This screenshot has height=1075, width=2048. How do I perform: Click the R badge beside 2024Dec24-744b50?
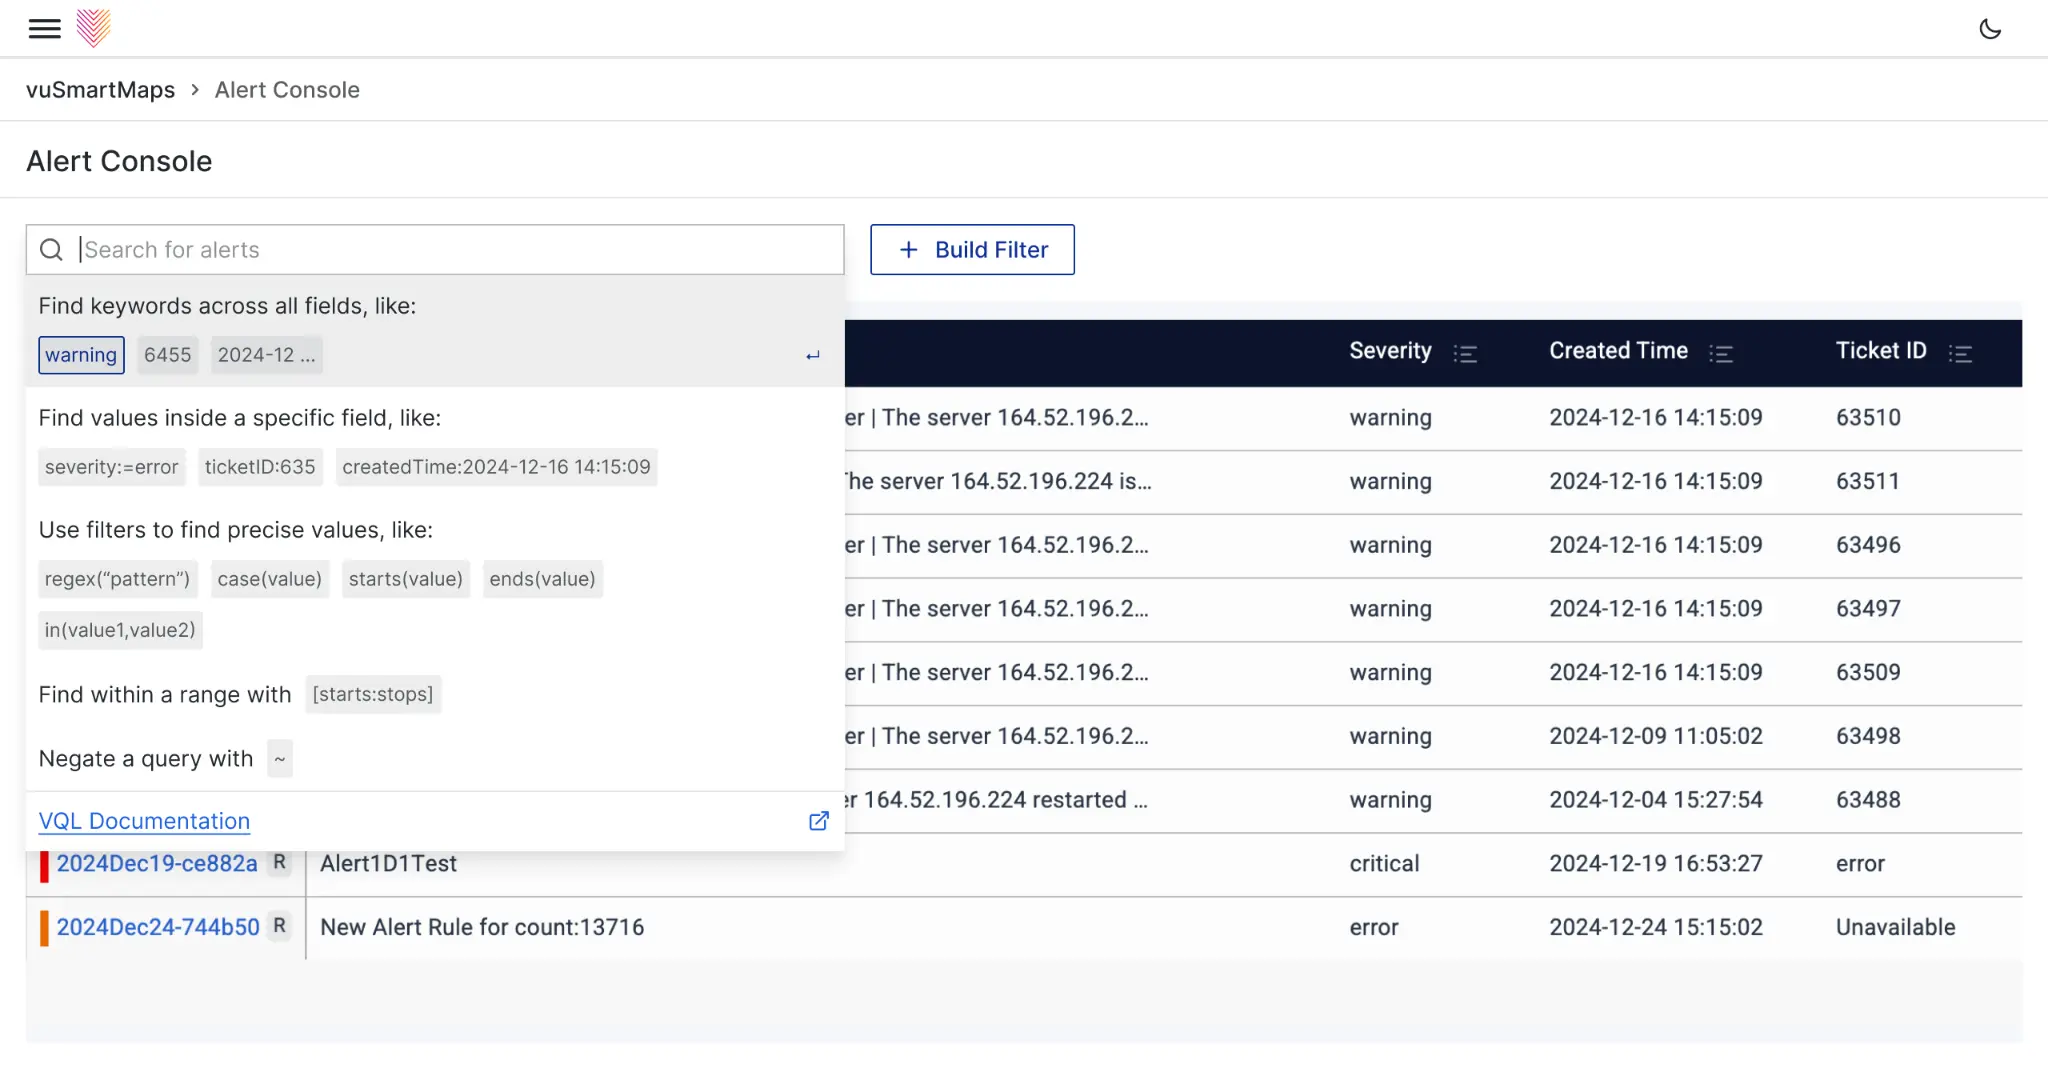(280, 926)
